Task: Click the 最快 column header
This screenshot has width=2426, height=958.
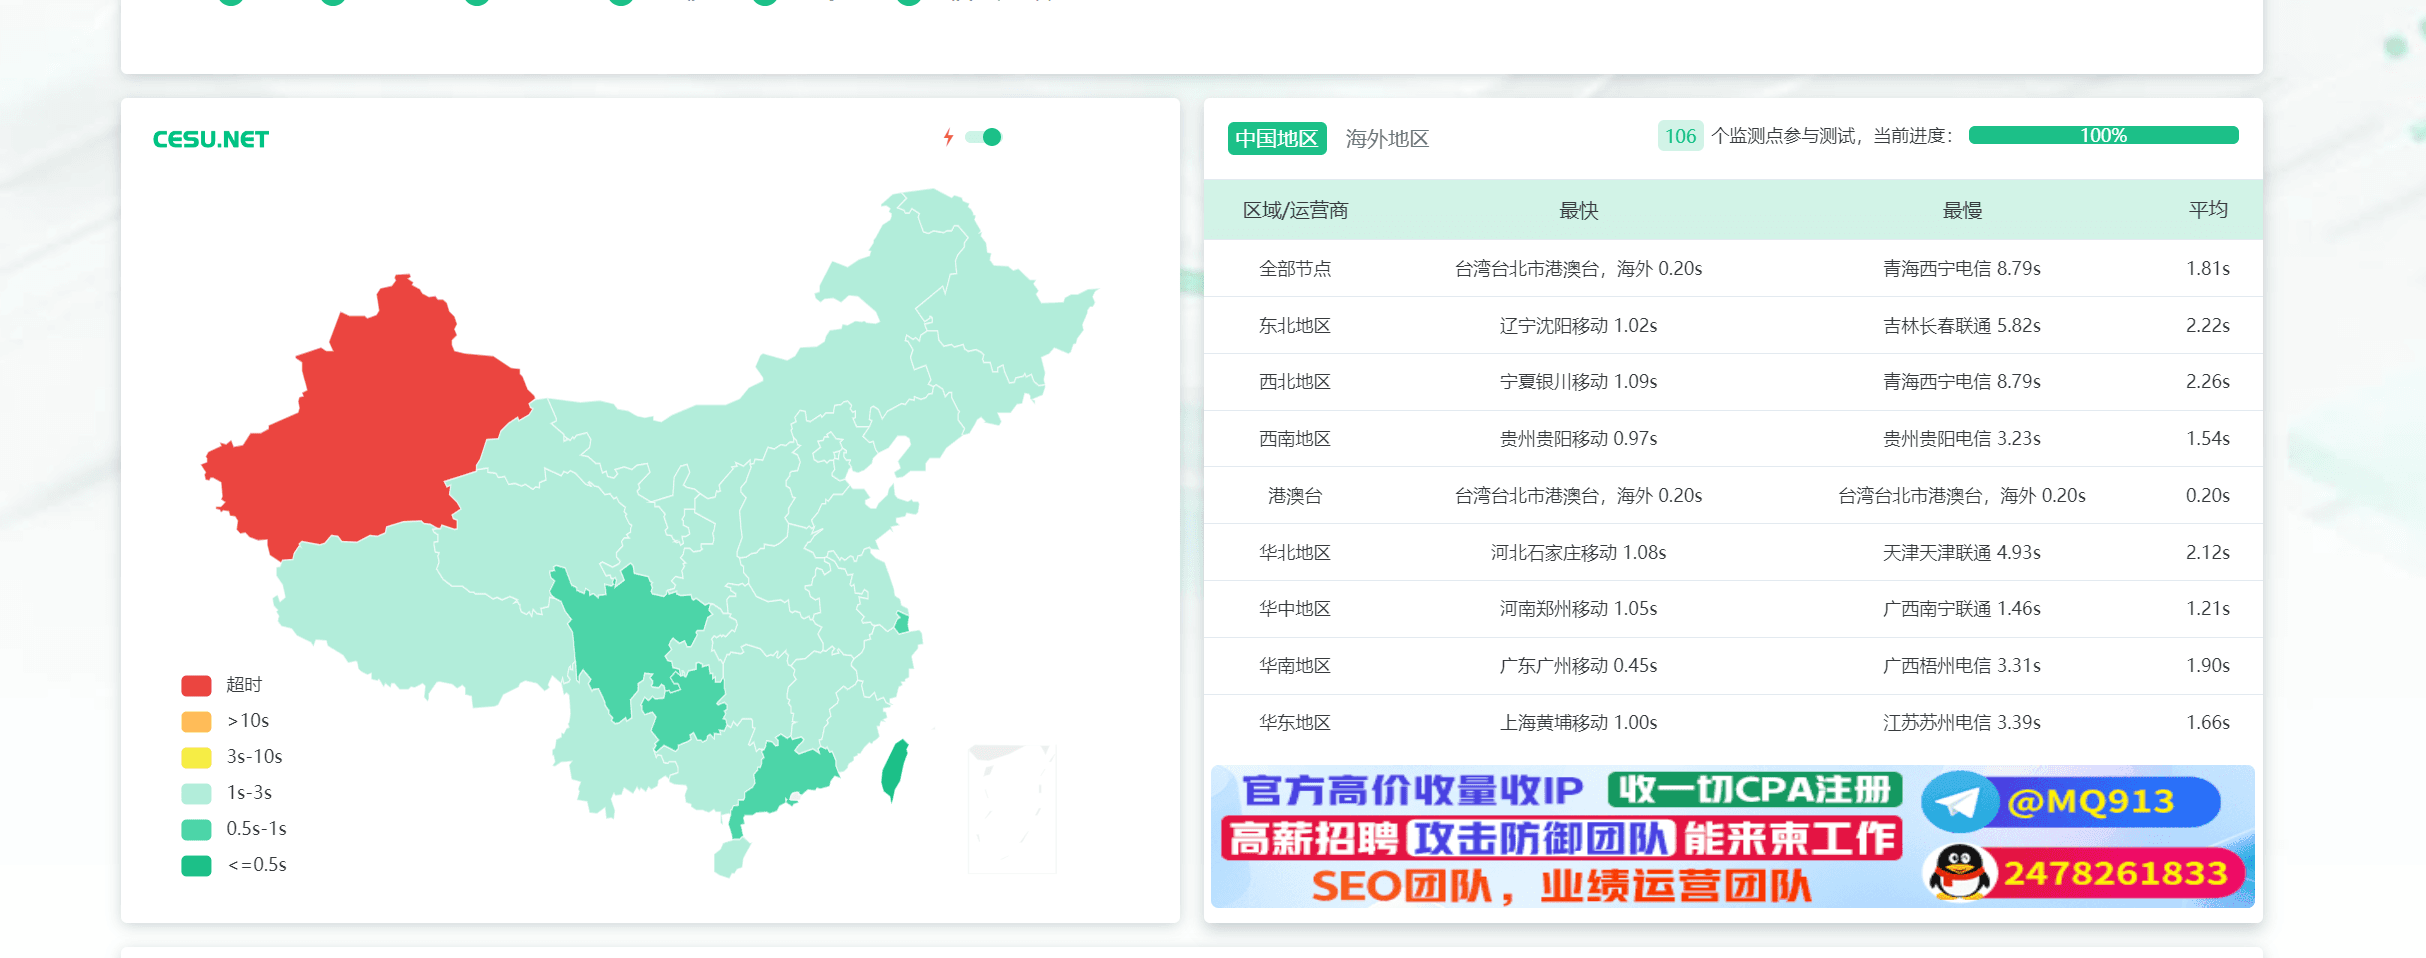Action: tap(1578, 210)
